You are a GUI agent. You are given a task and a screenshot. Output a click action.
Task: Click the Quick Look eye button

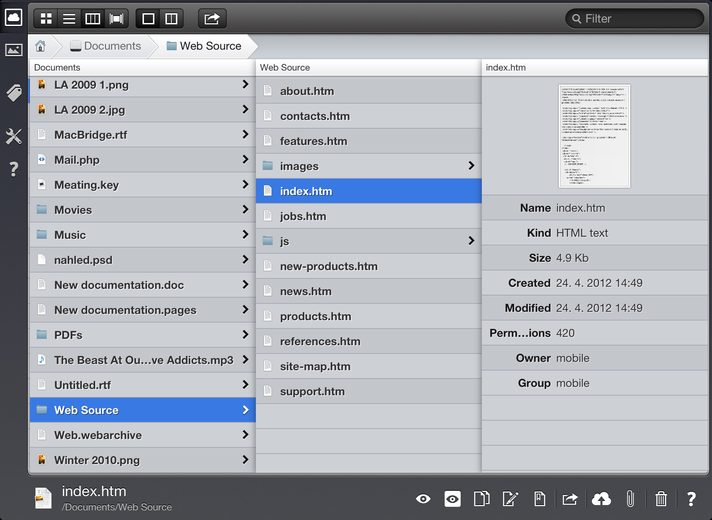click(x=452, y=499)
